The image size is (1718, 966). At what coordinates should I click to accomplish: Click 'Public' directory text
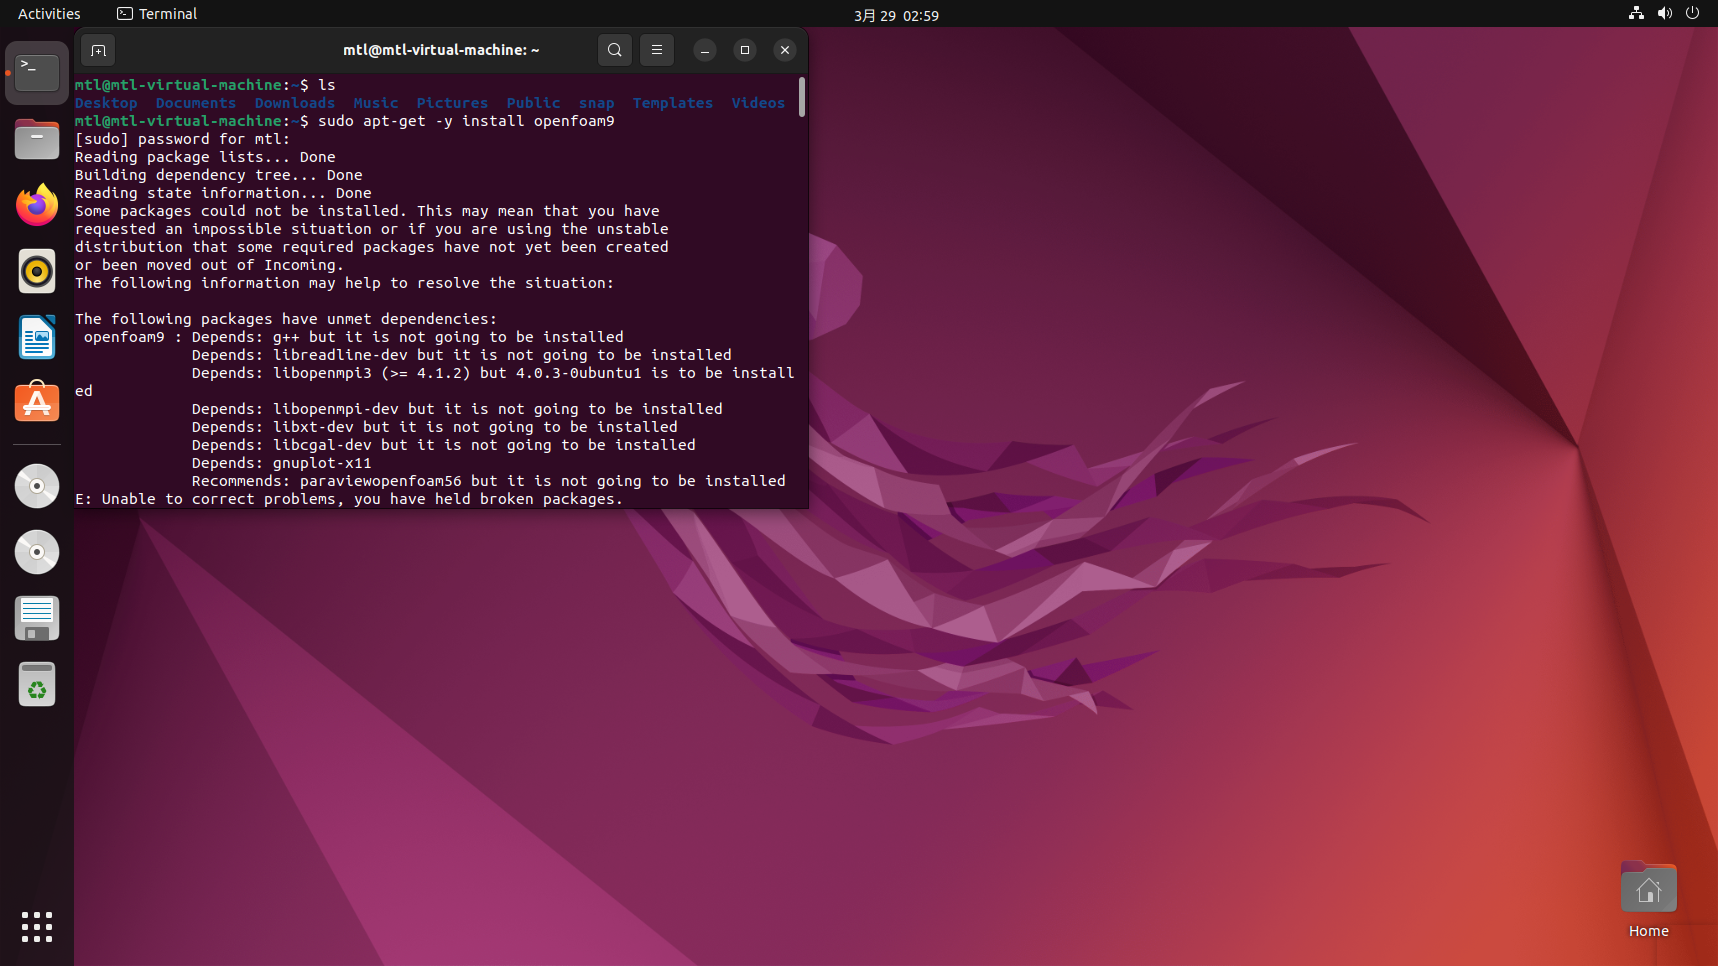pyautogui.click(x=533, y=103)
